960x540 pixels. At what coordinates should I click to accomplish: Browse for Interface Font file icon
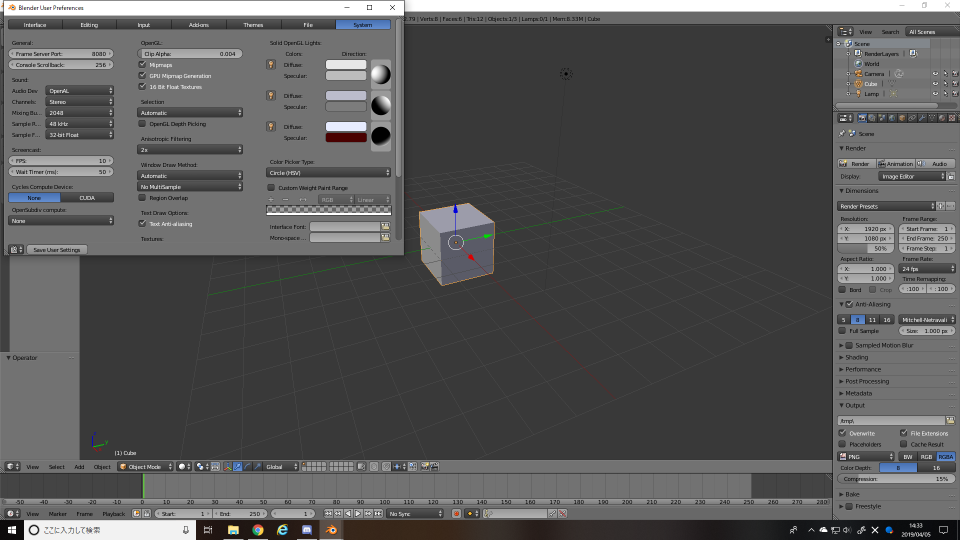[x=385, y=227]
